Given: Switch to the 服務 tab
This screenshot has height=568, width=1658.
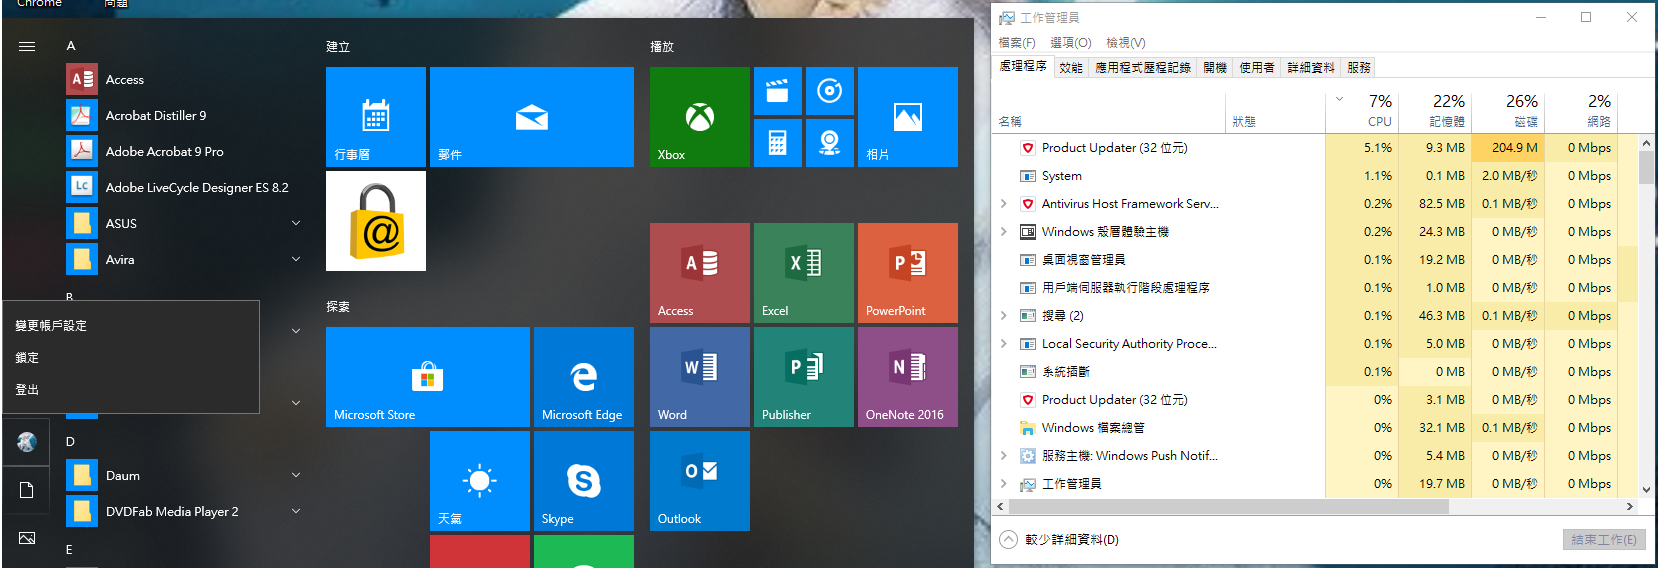Looking at the screenshot, I should [1359, 67].
